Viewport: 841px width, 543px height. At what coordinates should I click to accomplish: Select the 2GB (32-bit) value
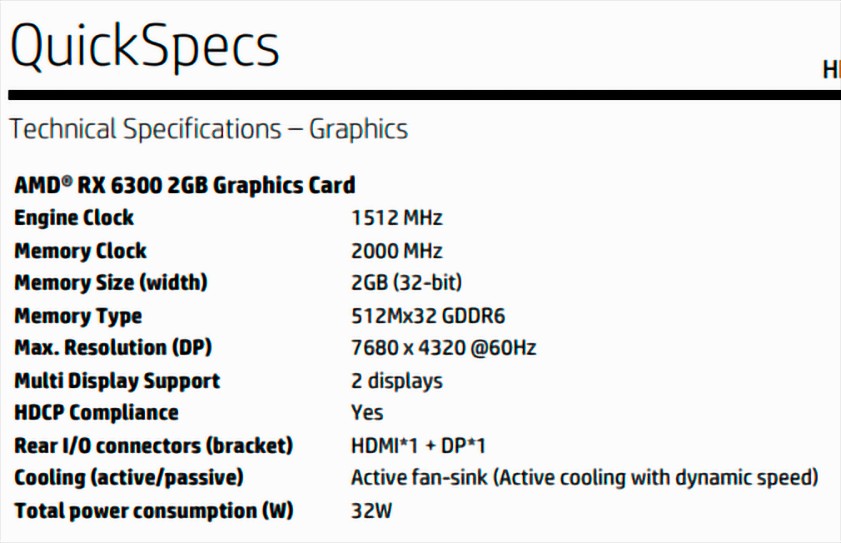click(x=406, y=283)
